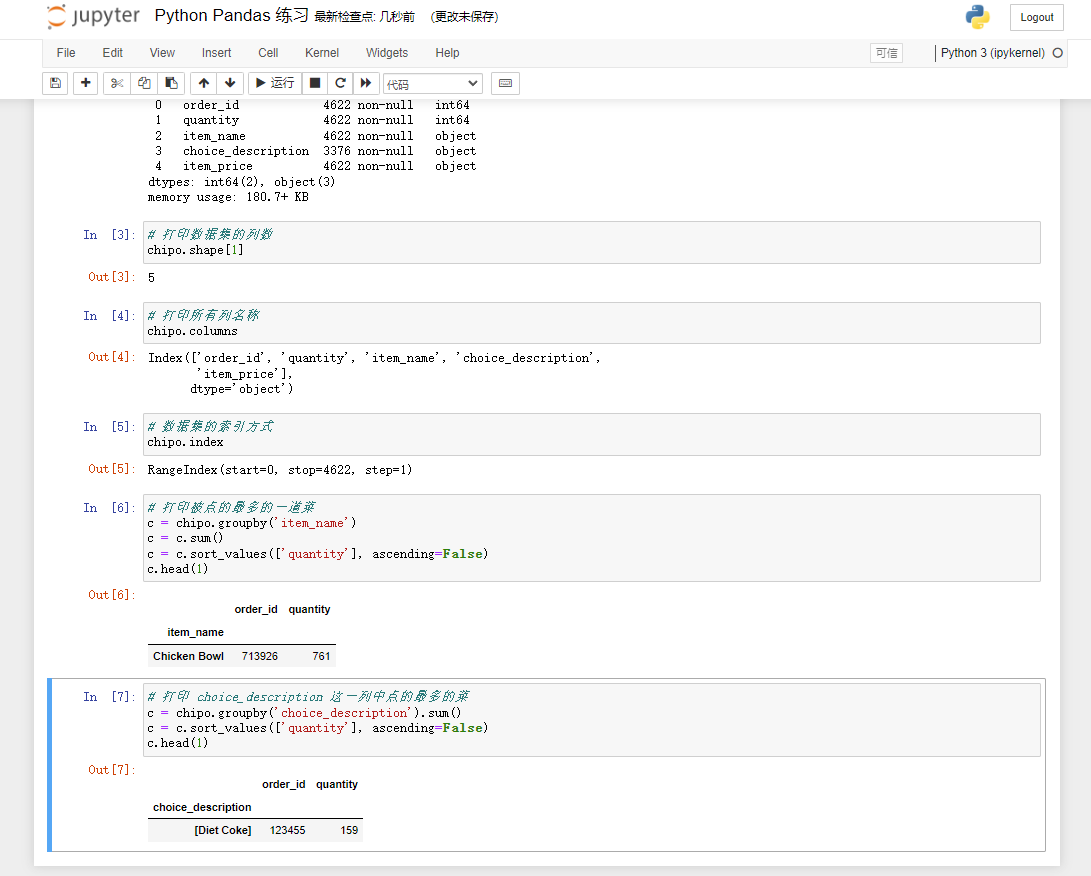The width and height of the screenshot is (1091, 876).
Task: Click kernel idle indicator circle
Action: tap(1058, 53)
